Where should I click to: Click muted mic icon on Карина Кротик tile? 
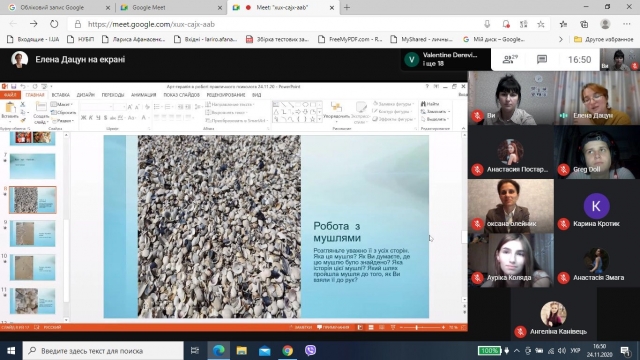[x=564, y=224]
